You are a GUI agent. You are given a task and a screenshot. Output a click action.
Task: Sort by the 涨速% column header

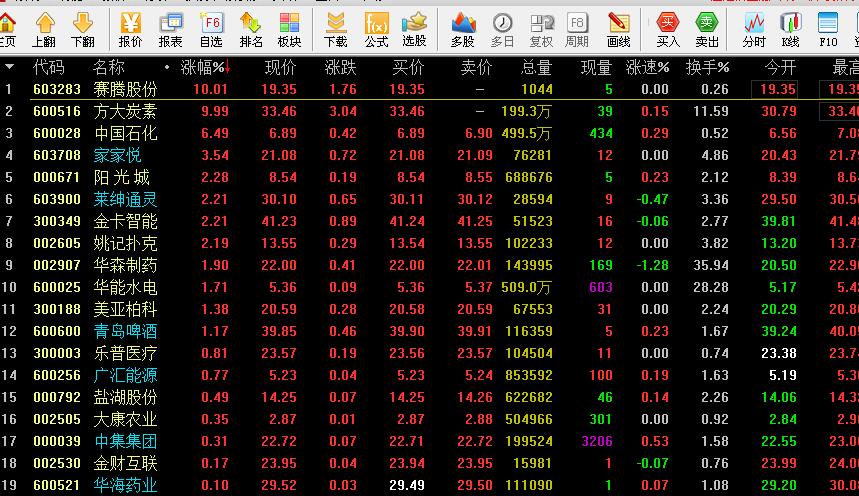pyautogui.click(x=648, y=67)
